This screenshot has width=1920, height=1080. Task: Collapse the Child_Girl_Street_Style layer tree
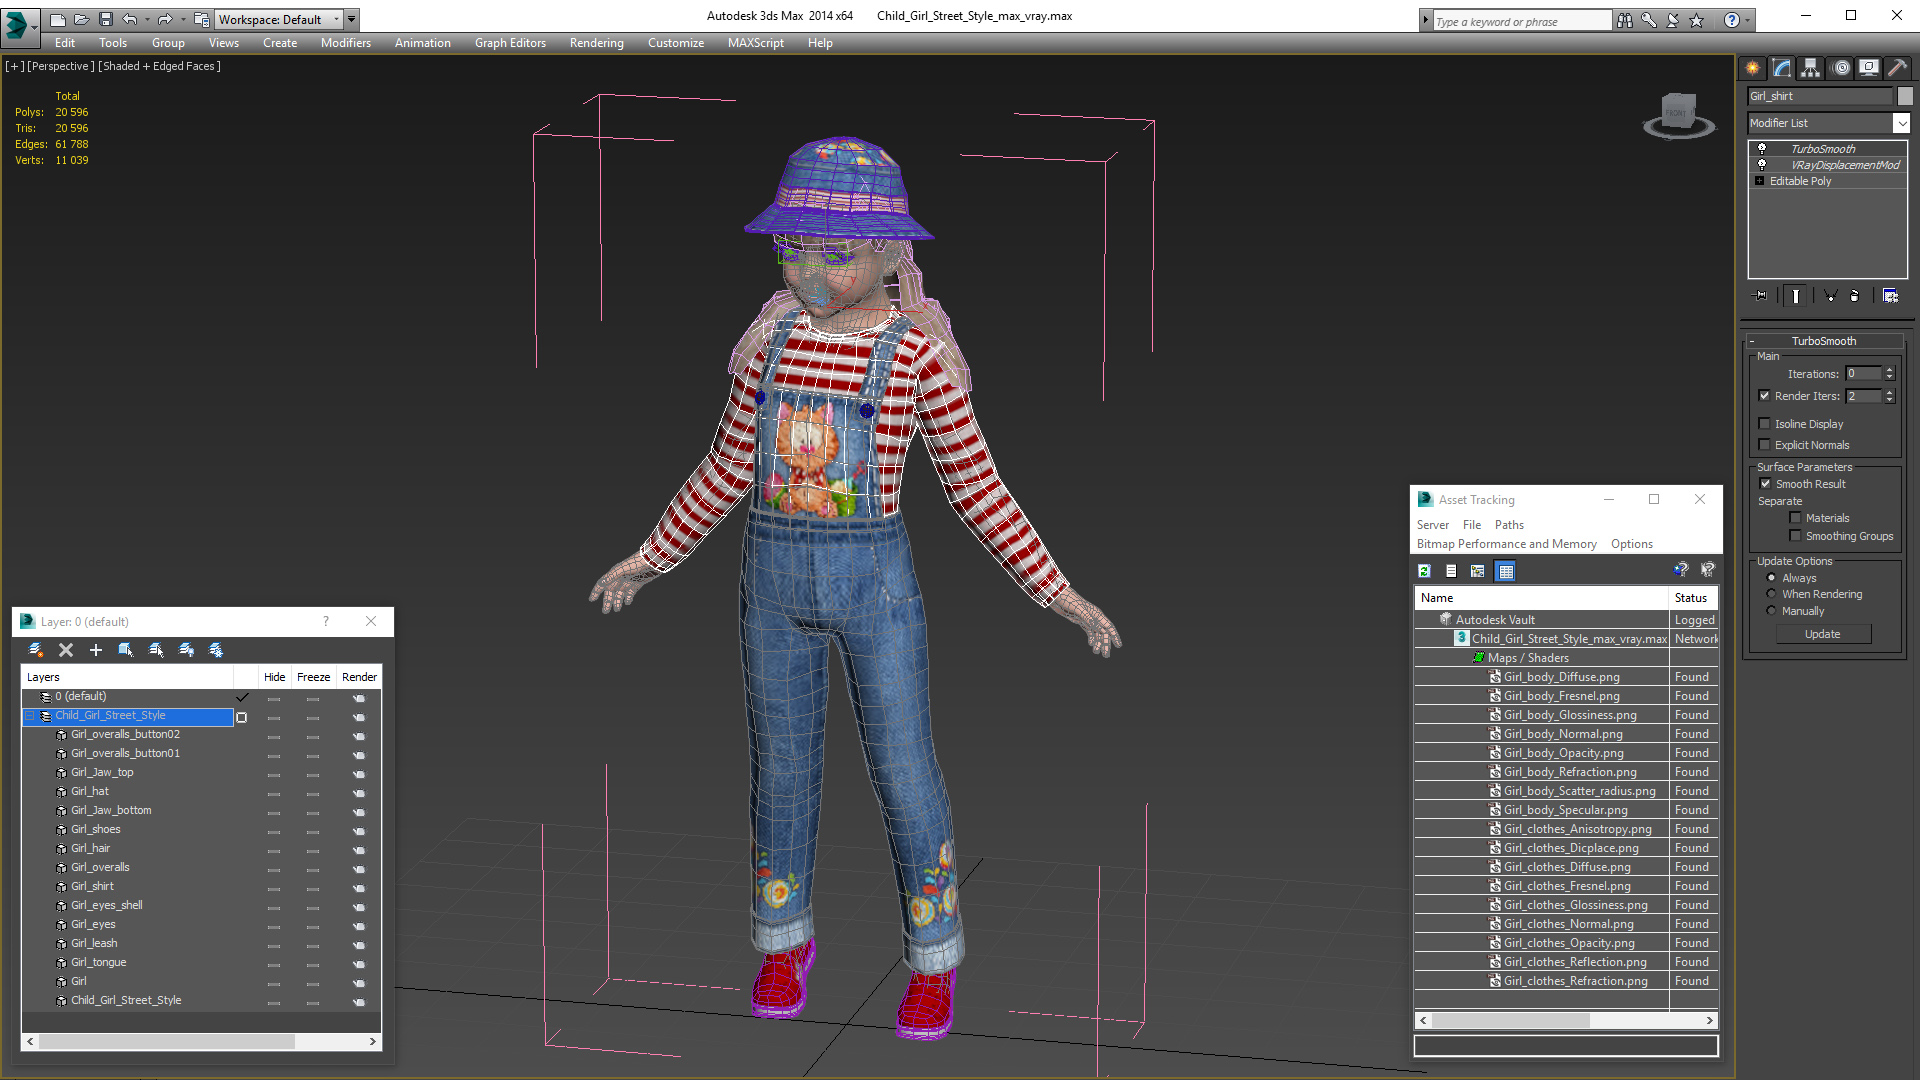click(x=30, y=716)
